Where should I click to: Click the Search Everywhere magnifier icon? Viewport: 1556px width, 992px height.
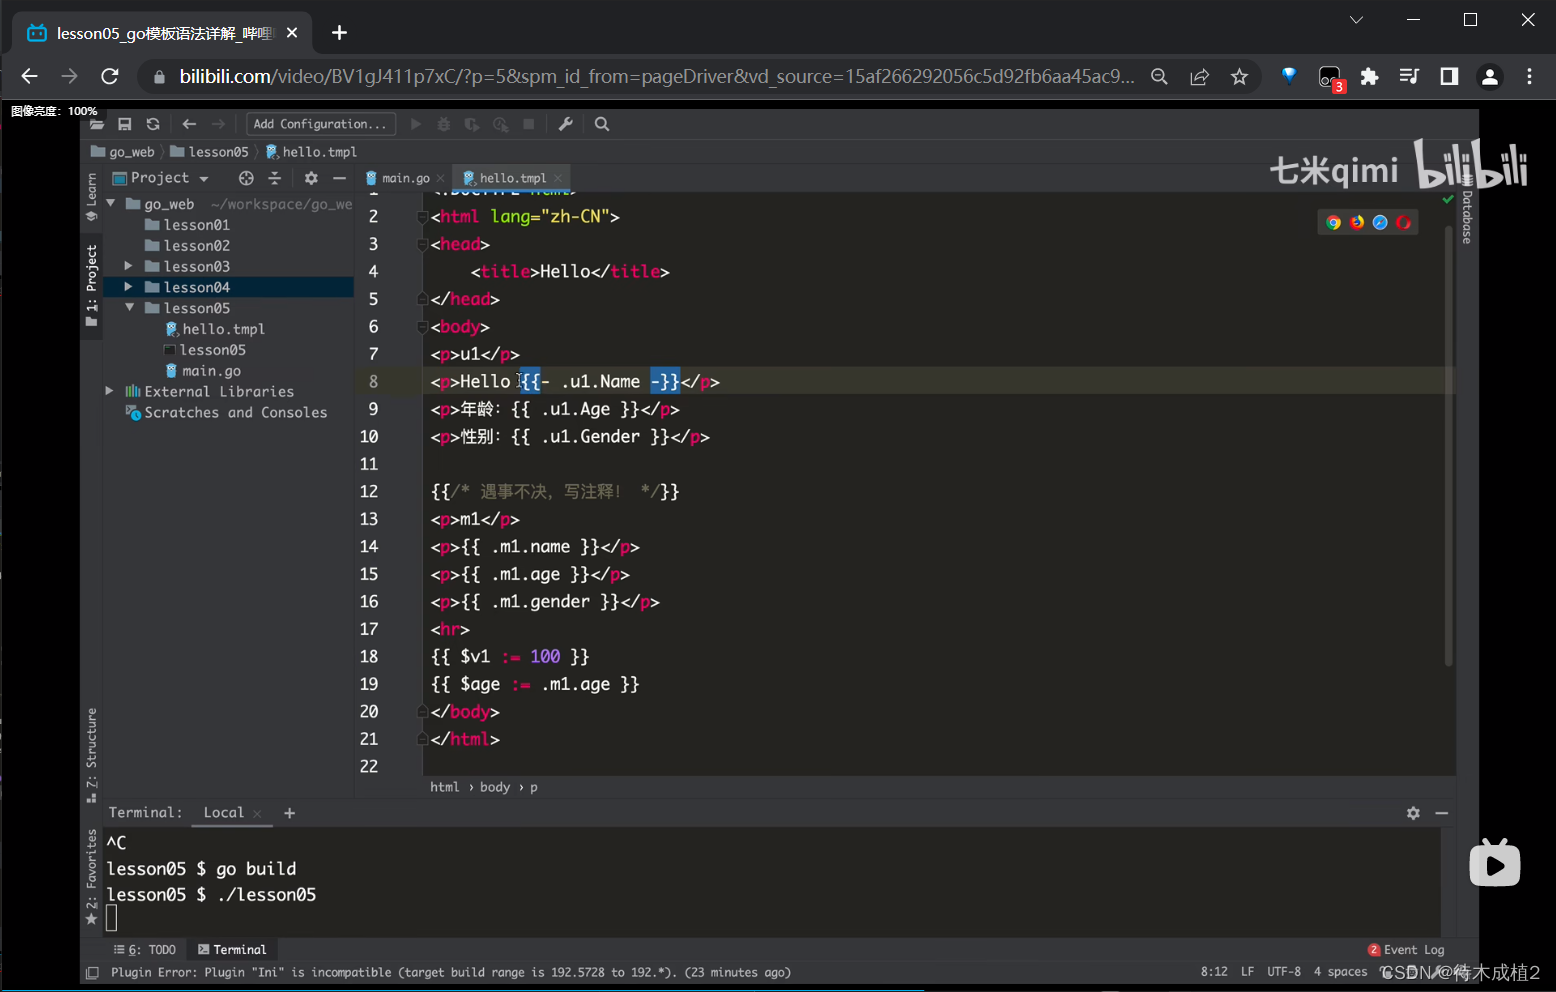tap(602, 124)
